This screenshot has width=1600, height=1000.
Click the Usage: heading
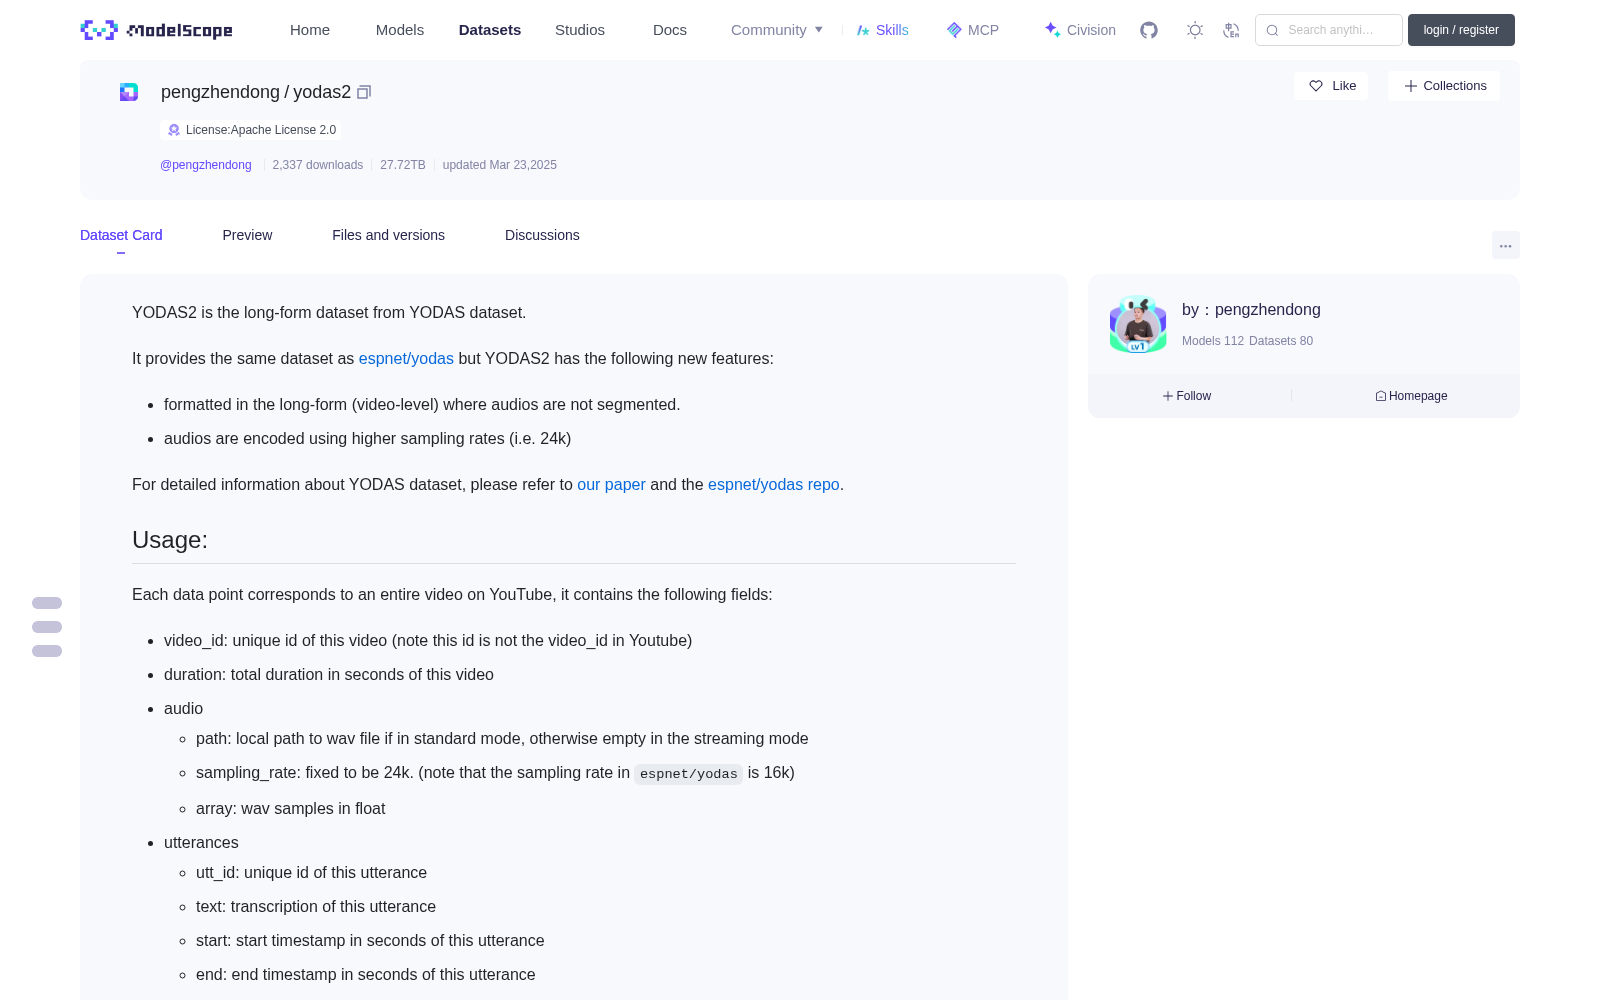[170, 540]
